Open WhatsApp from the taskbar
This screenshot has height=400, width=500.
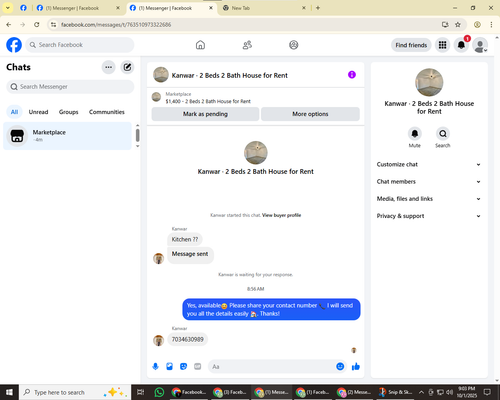159,392
